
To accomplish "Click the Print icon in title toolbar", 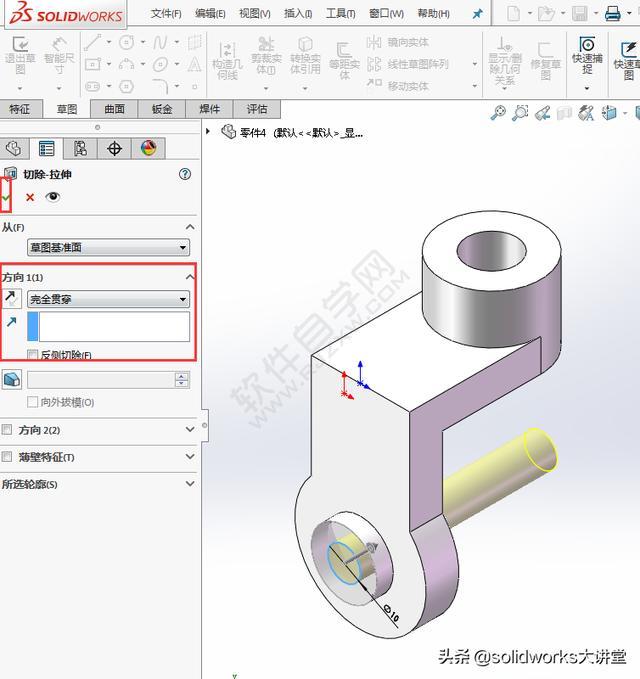I will tap(612, 13).
